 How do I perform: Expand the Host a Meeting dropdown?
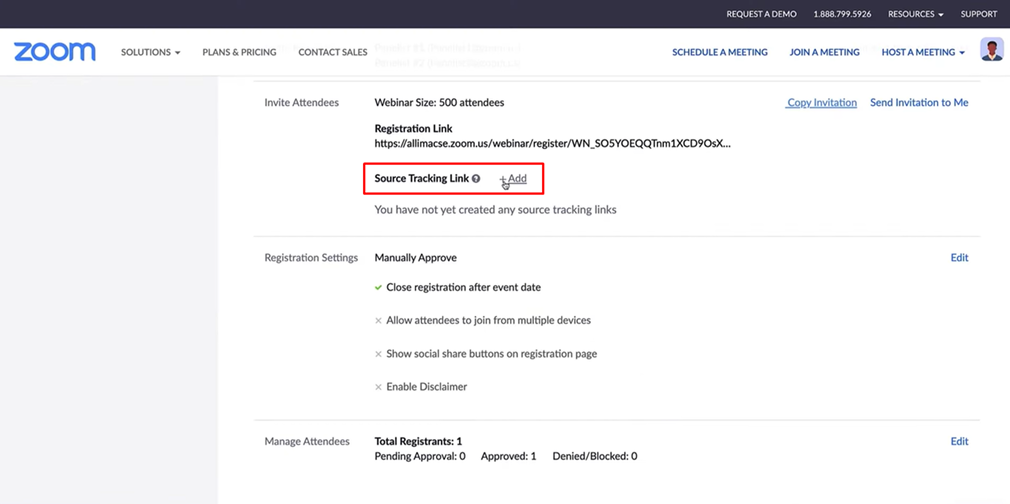[922, 52]
